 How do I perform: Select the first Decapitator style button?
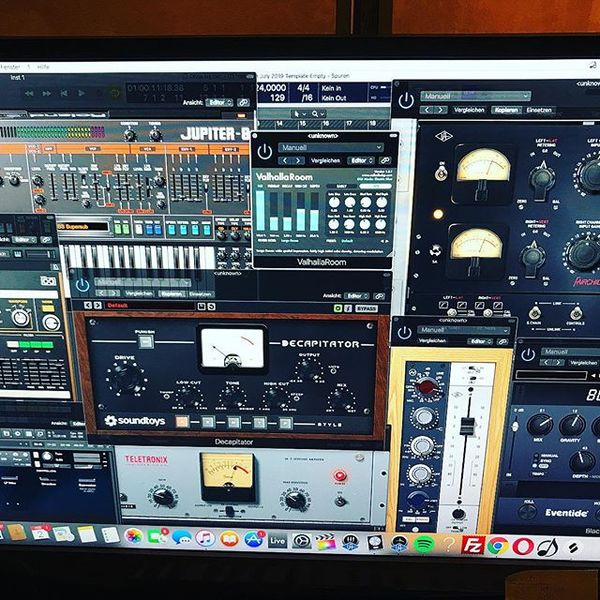pyautogui.click(x=182, y=422)
